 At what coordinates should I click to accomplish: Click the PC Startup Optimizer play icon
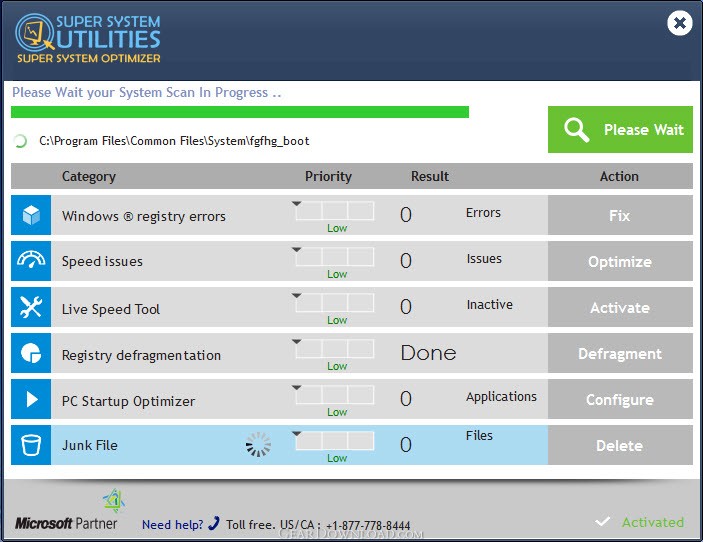click(31, 400)
